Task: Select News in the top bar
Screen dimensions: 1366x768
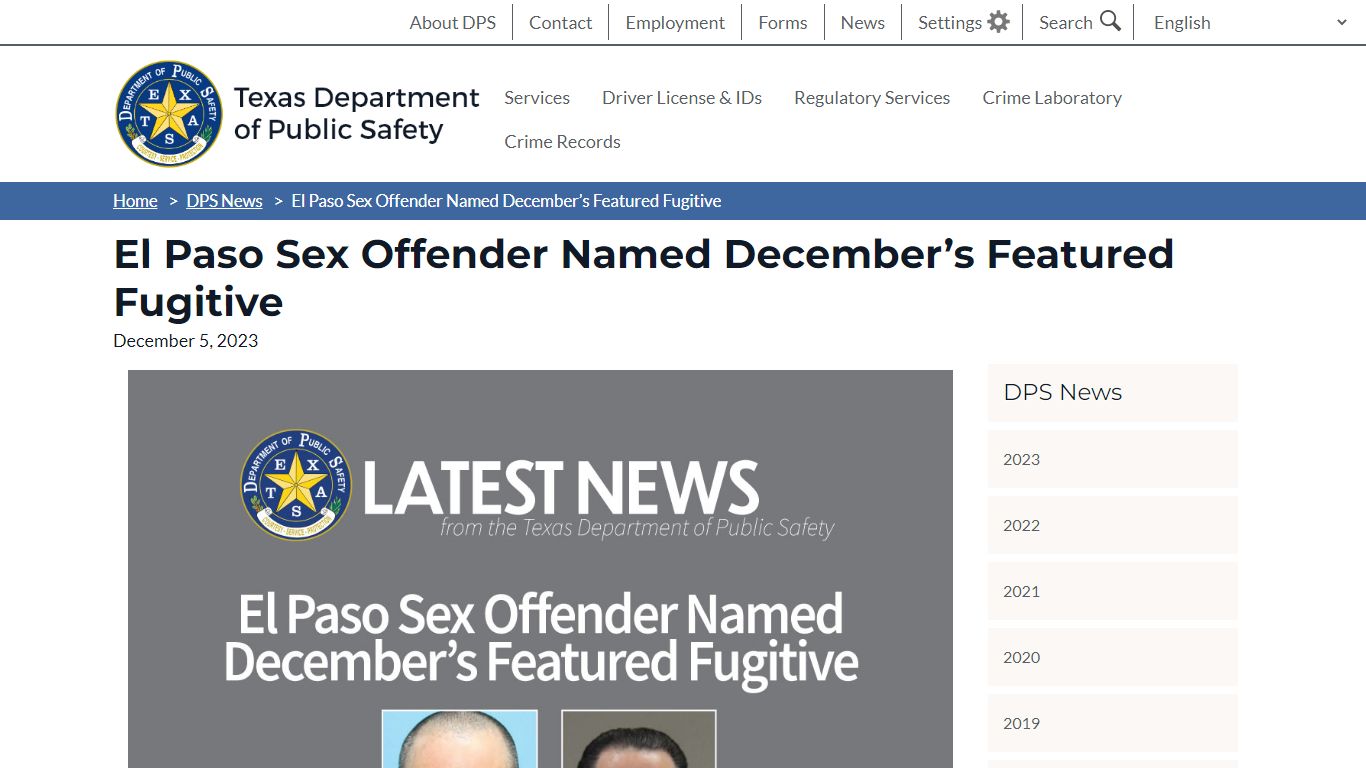Action: click(862, 22)
